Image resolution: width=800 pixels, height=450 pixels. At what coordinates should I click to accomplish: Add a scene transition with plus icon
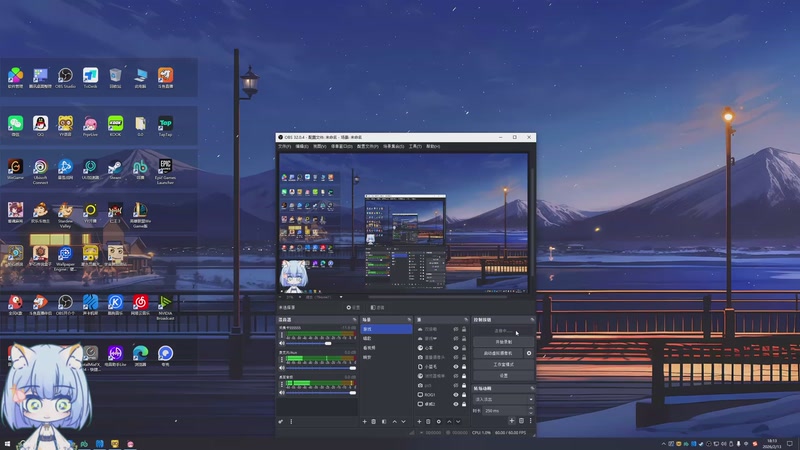coord(512,420)
